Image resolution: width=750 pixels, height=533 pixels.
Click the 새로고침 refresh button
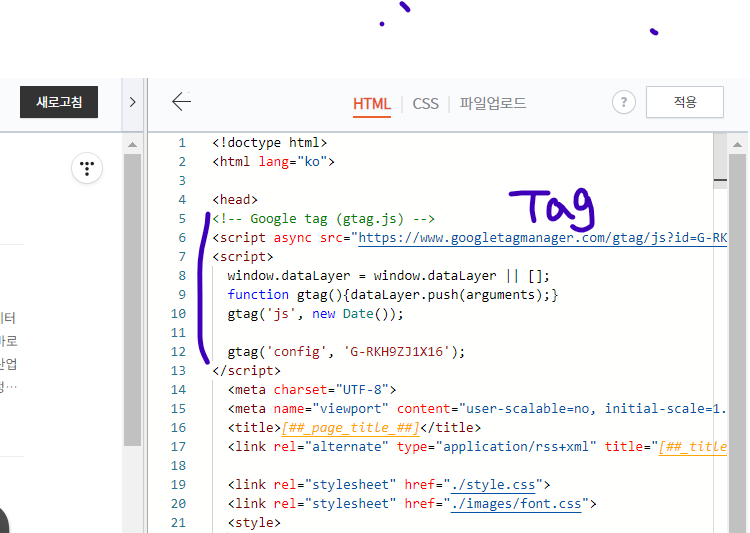click(x=59, y=102)
